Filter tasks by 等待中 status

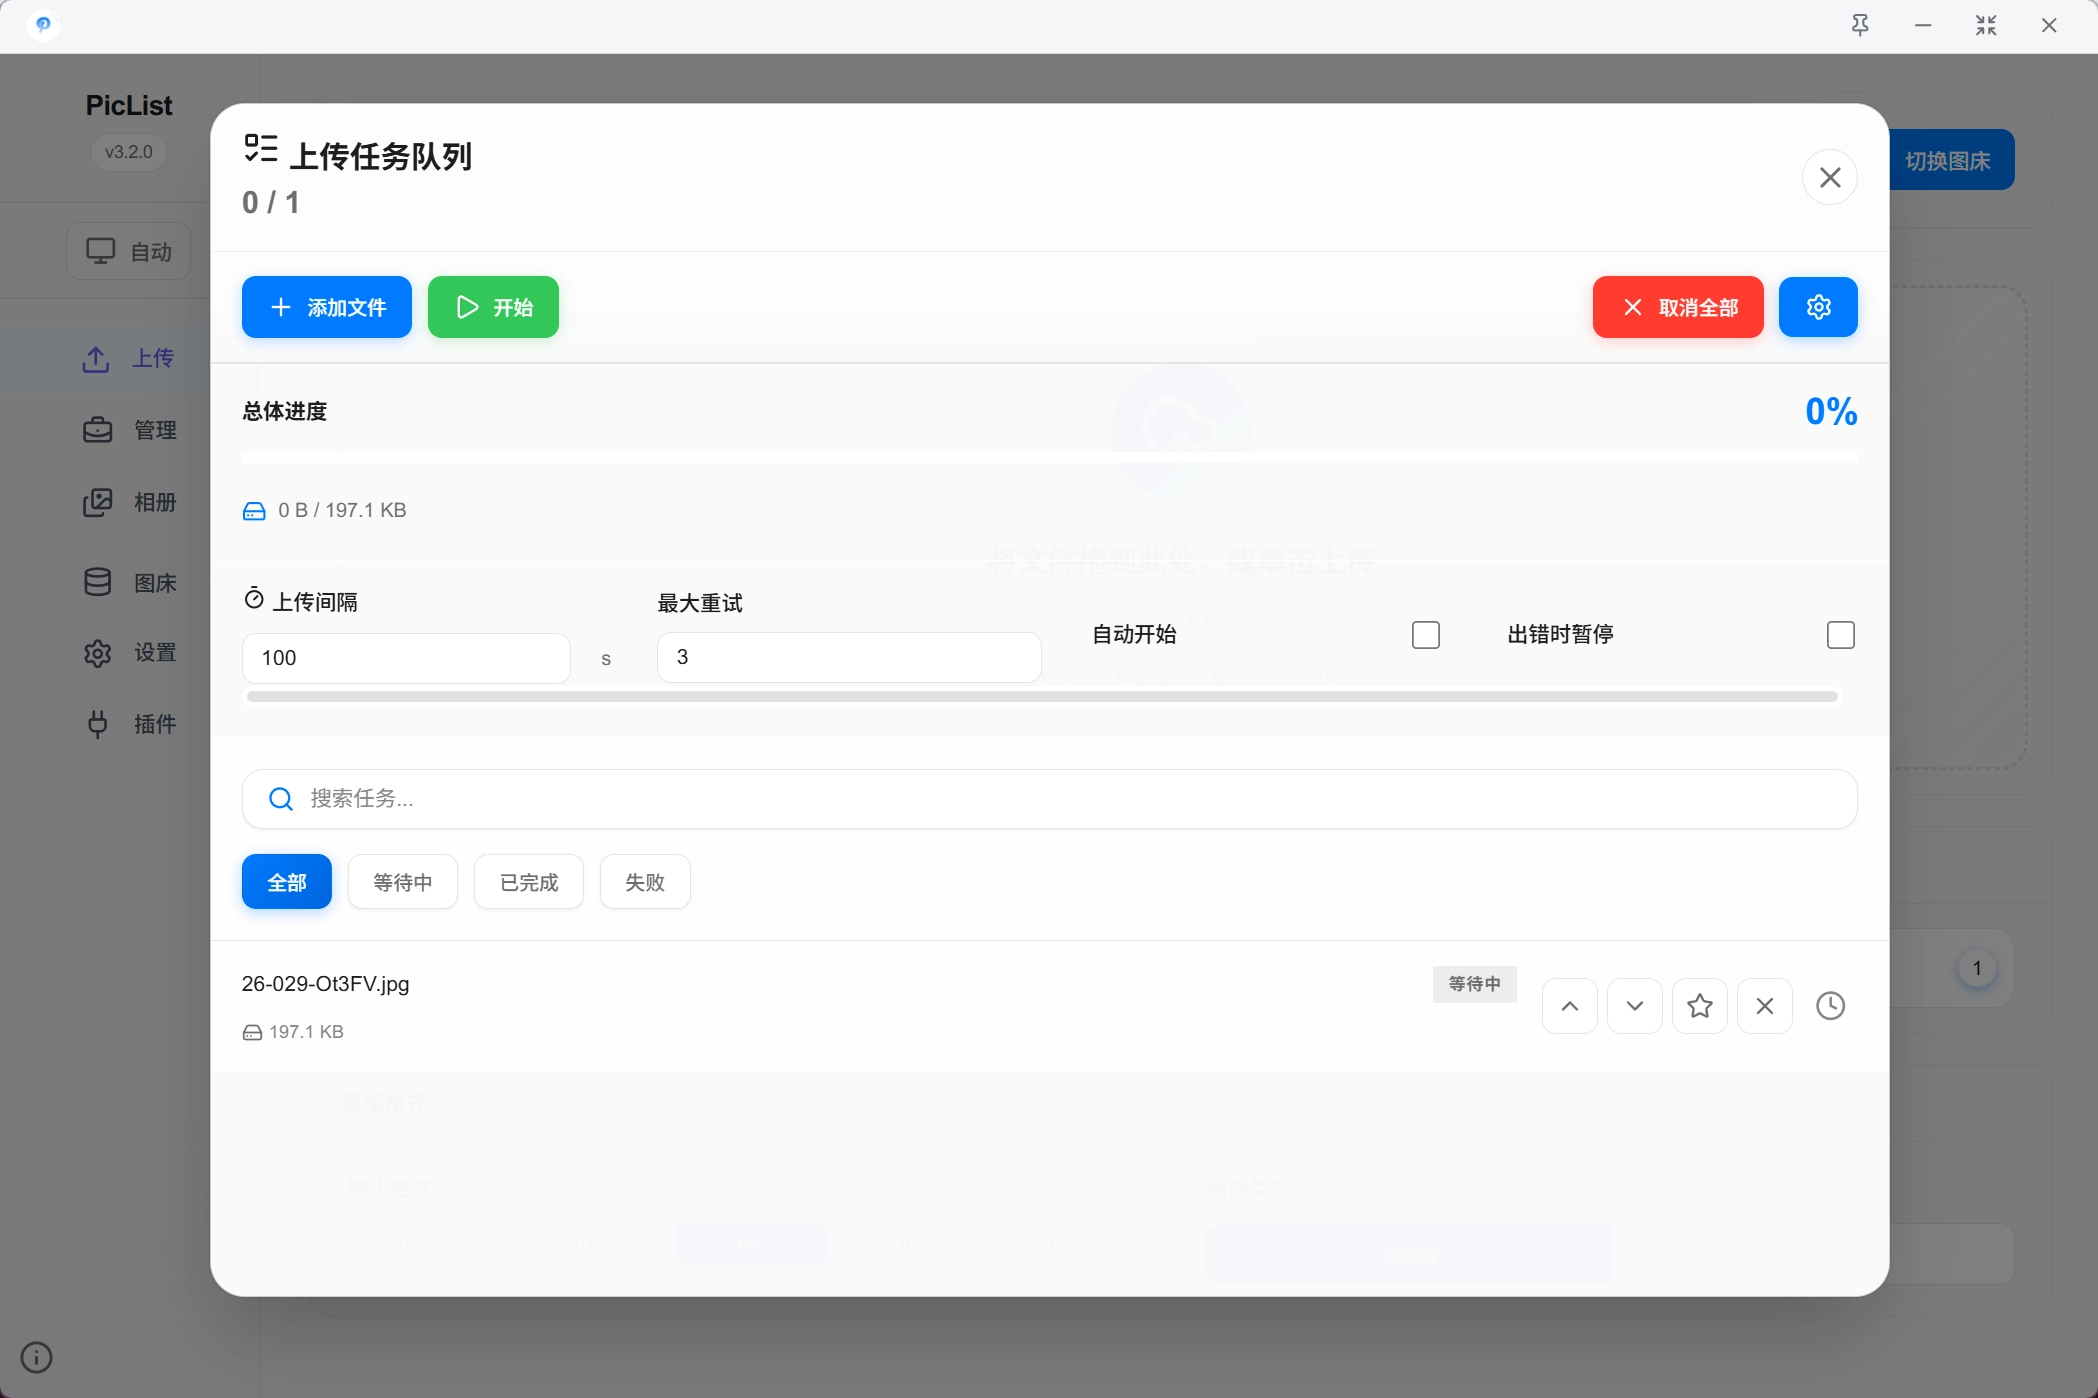pyautogui.click(x=402, y=882)
